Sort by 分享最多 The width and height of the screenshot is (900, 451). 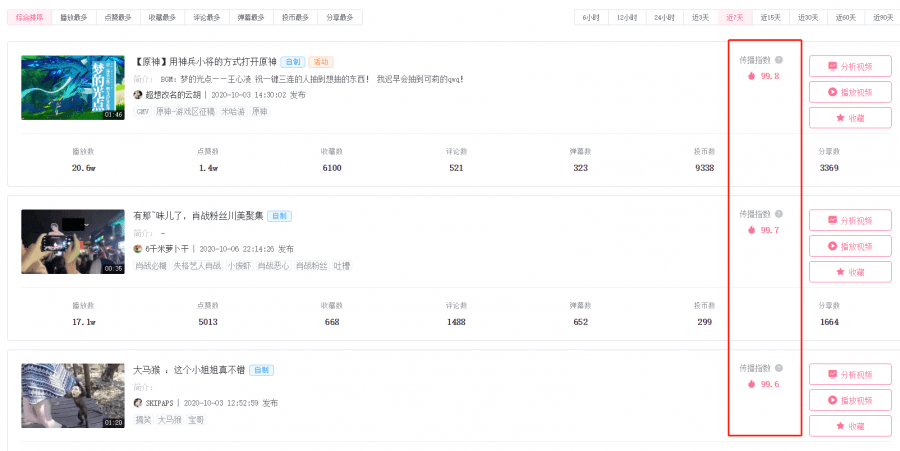click(x=340, y=17)
